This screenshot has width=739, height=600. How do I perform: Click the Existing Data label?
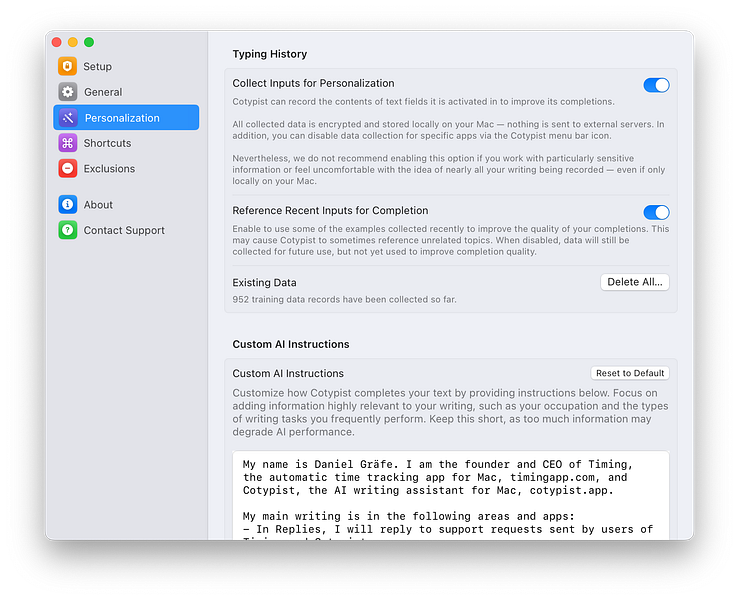tap(264, 282)
